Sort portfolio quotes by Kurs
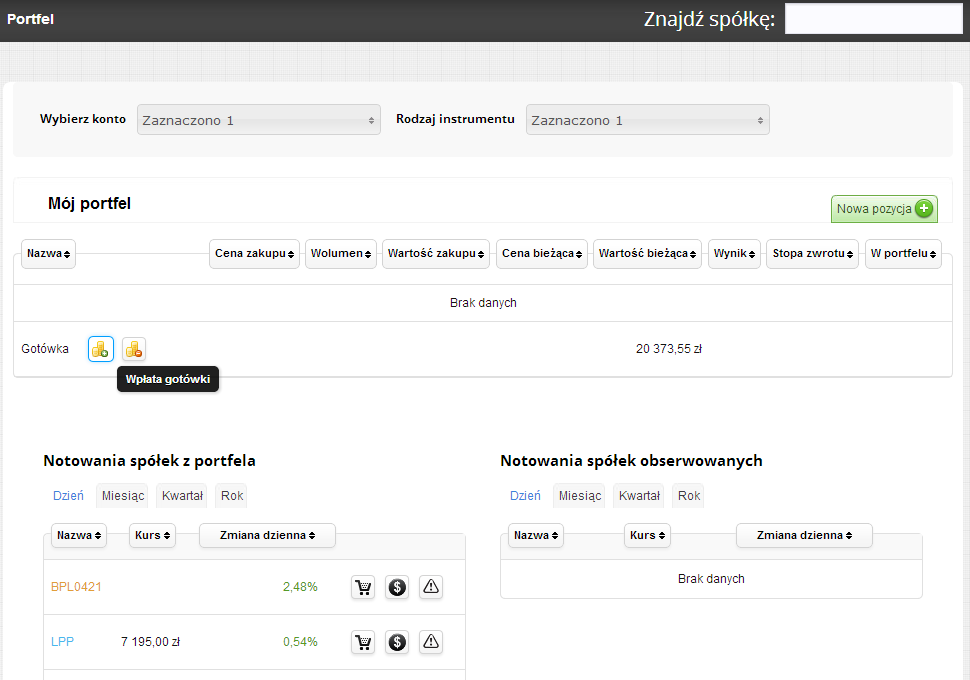This screenshot has height=680, width=970. coord(152,536)
